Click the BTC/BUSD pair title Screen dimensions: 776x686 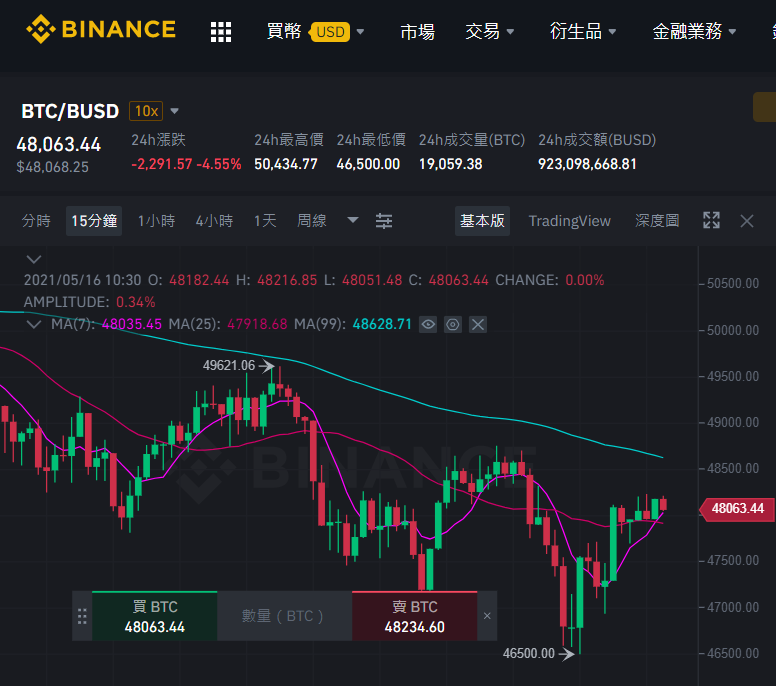[70, 111]
